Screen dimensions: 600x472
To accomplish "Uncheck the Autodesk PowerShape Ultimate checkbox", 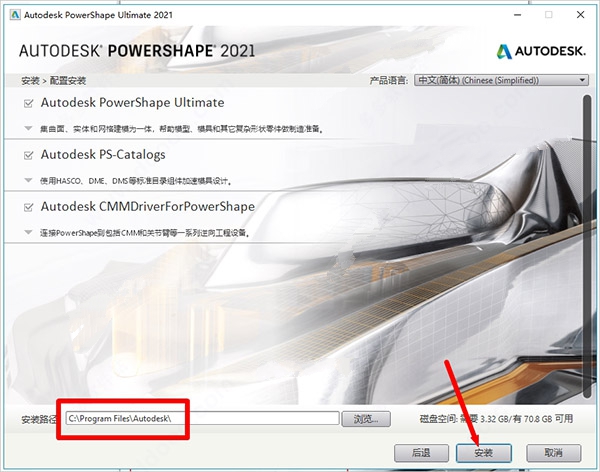I will point(28,103).
